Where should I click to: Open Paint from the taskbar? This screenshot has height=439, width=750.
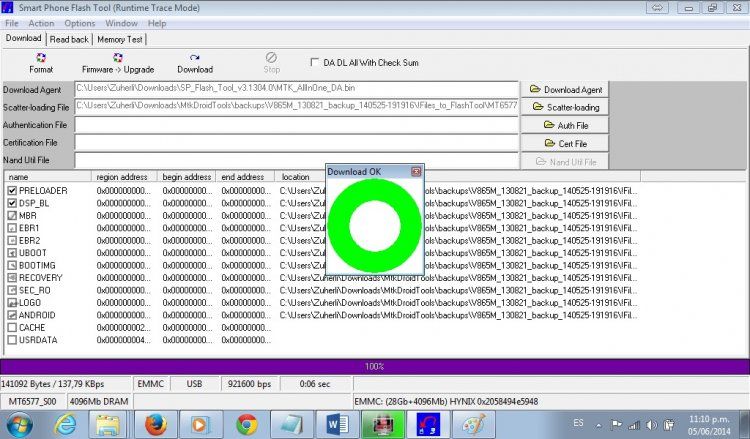[x=474, y=424]
